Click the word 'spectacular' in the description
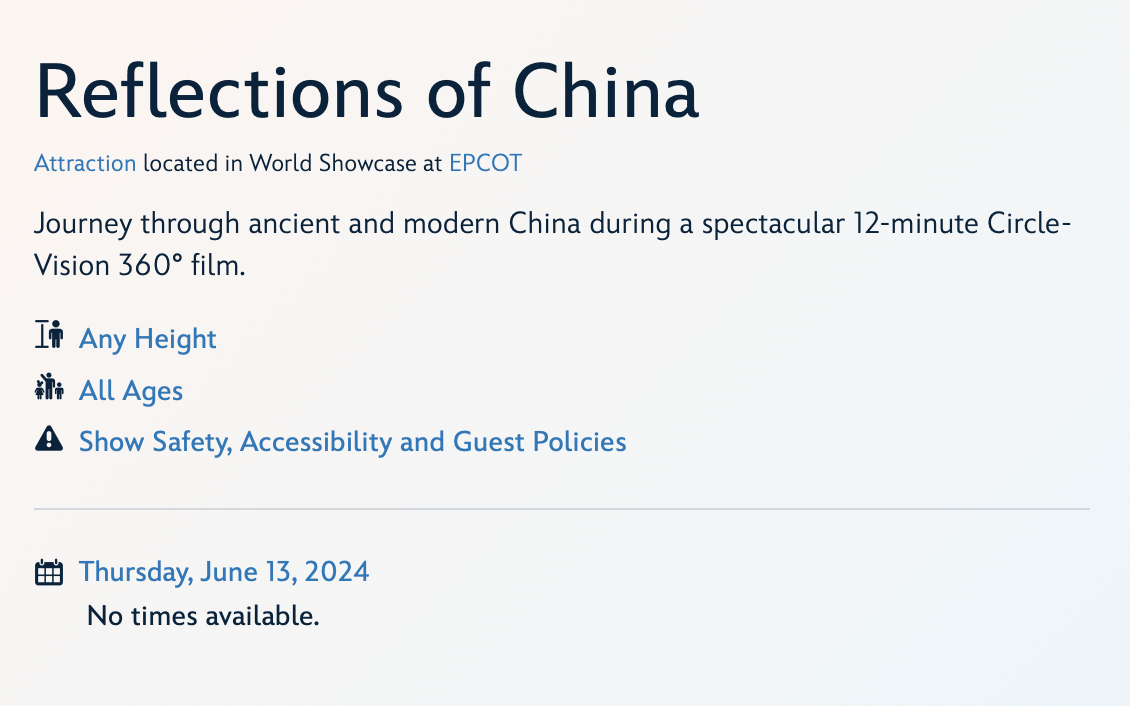This screenshot has width=1130, height=706. [x=773, y=222]
